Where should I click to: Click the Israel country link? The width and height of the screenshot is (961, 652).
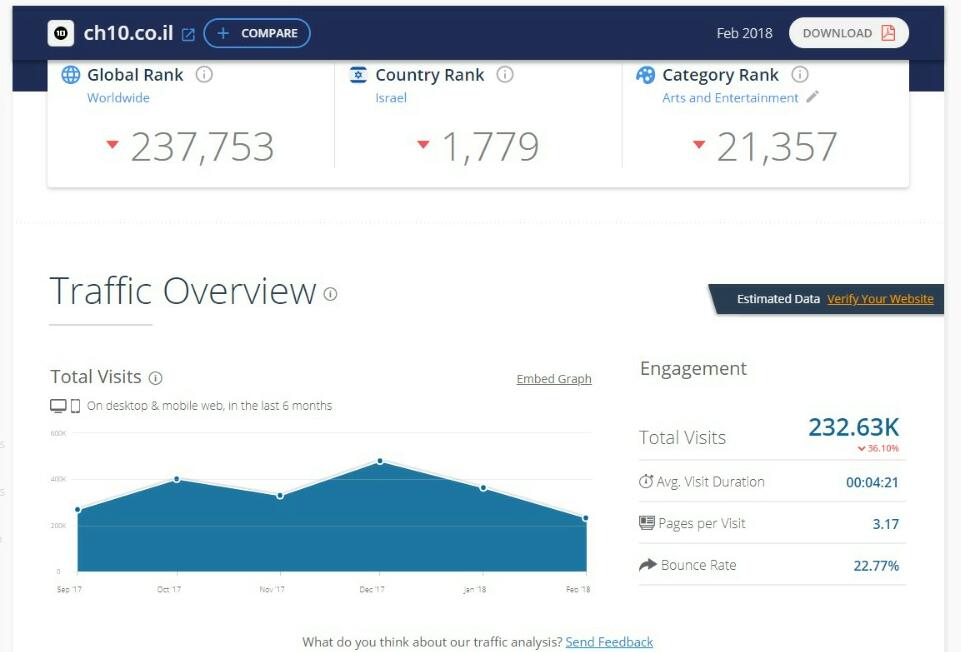[391, 98]
